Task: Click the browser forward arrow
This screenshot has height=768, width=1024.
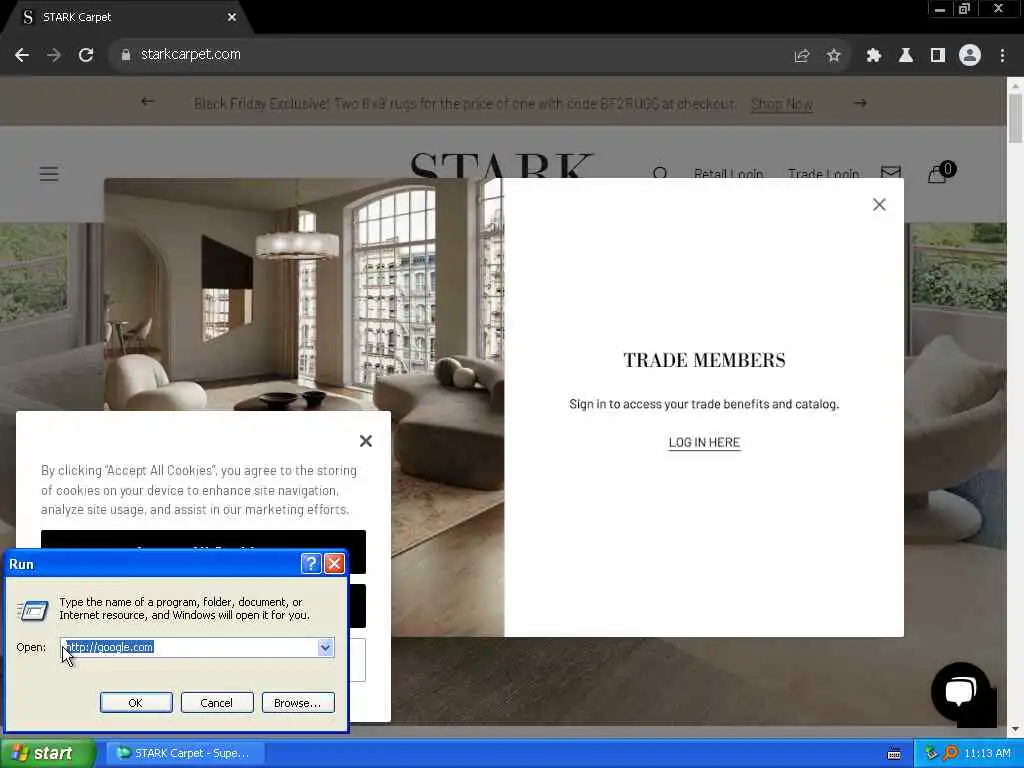Action: (54, 55)
